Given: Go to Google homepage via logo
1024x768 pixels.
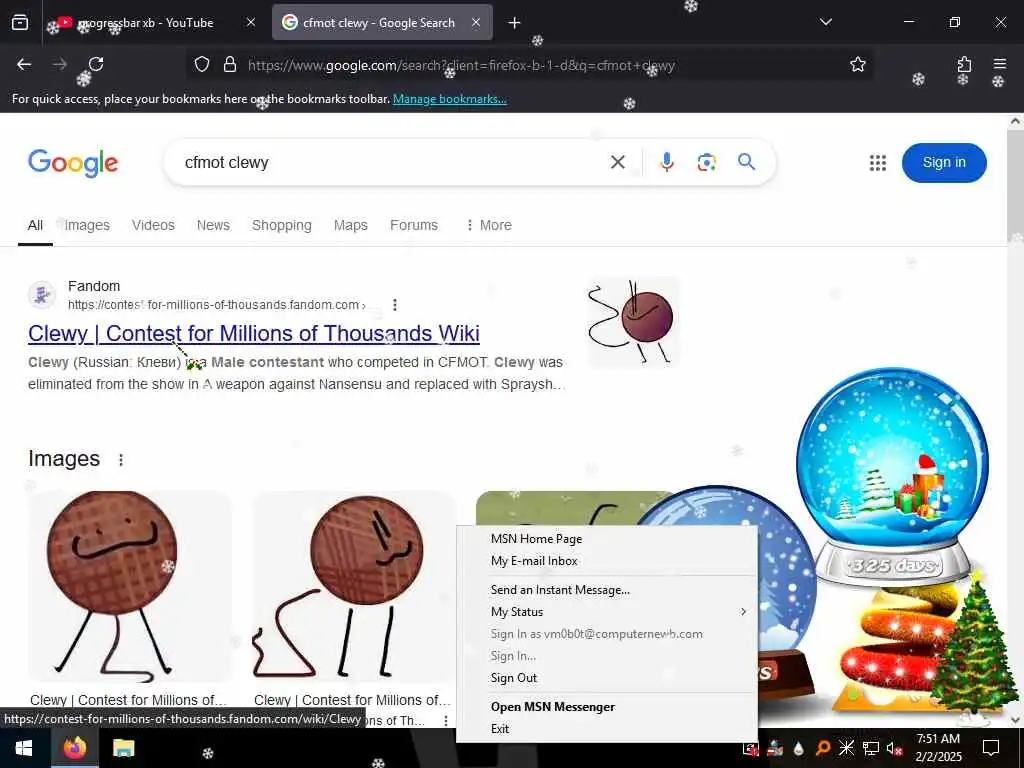Looking at the screenshot, I should point(73,163).
